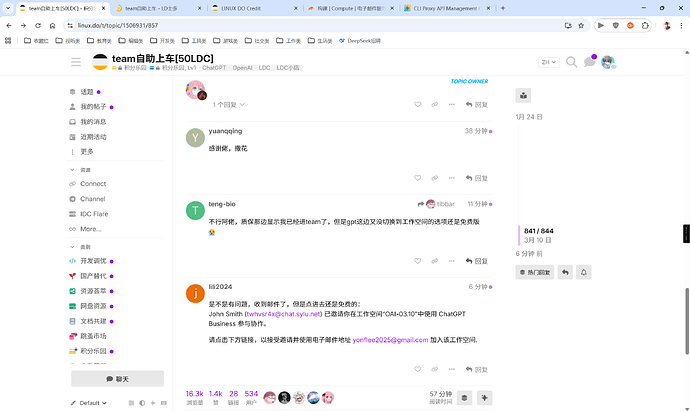This screenshot has height=411, width=690.
Task: Reload the page in the browser
Action: pos(38,26)
